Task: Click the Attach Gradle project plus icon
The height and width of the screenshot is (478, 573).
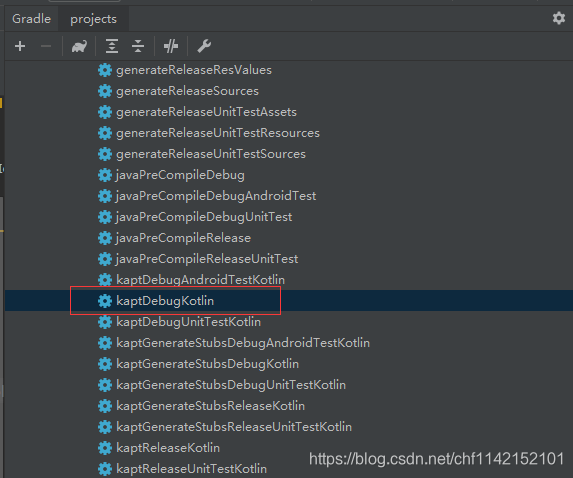Action: pos(20,46)
